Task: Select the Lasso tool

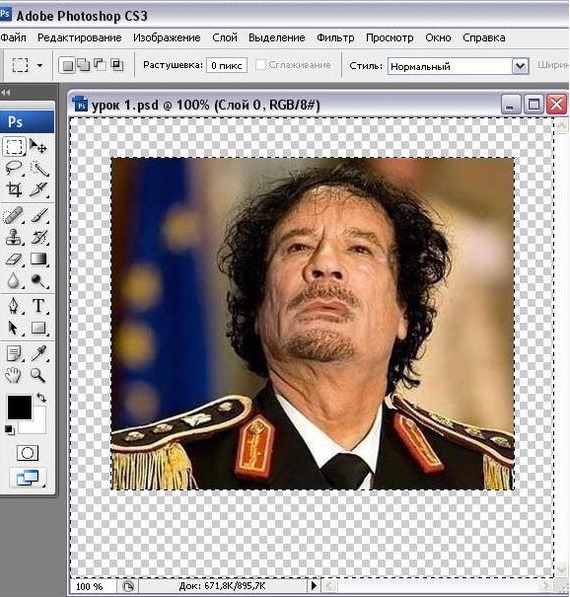Action: (x=14, y=168)
